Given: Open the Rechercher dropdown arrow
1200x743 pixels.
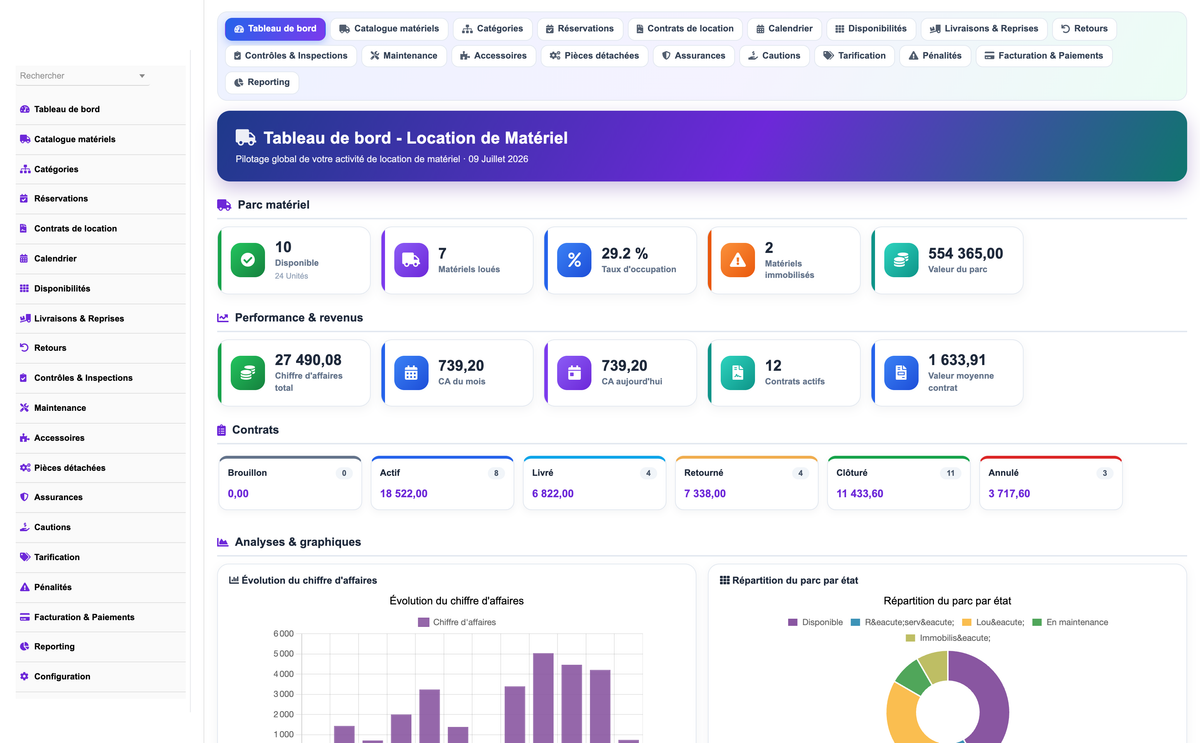Looking at the screenshot, I should [x=142, y=76].
